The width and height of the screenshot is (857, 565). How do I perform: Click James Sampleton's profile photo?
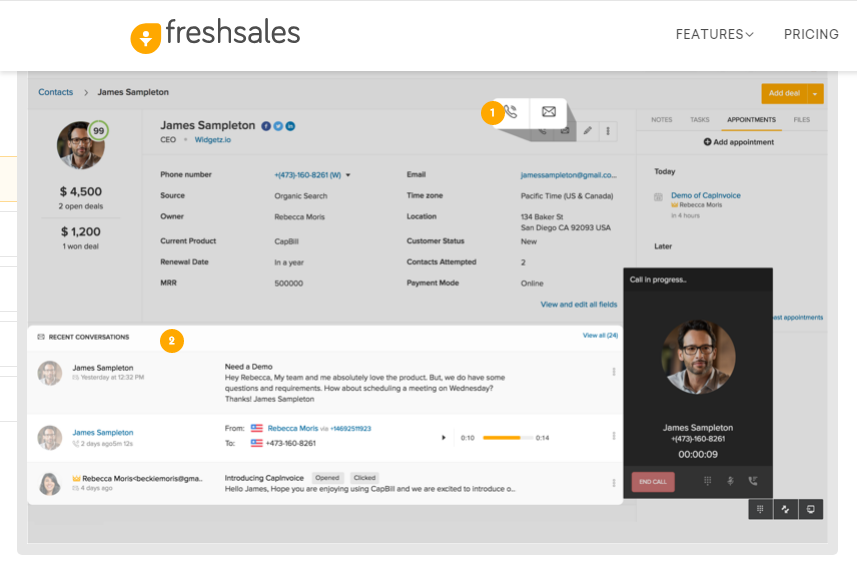click(x=80, y=145)
